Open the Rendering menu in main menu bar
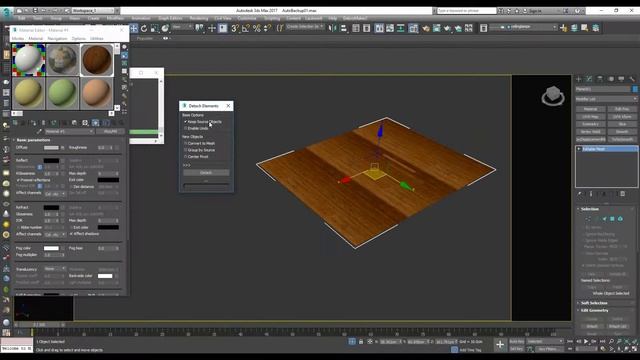Screen dimensions: 640x360 coord(199,18)
